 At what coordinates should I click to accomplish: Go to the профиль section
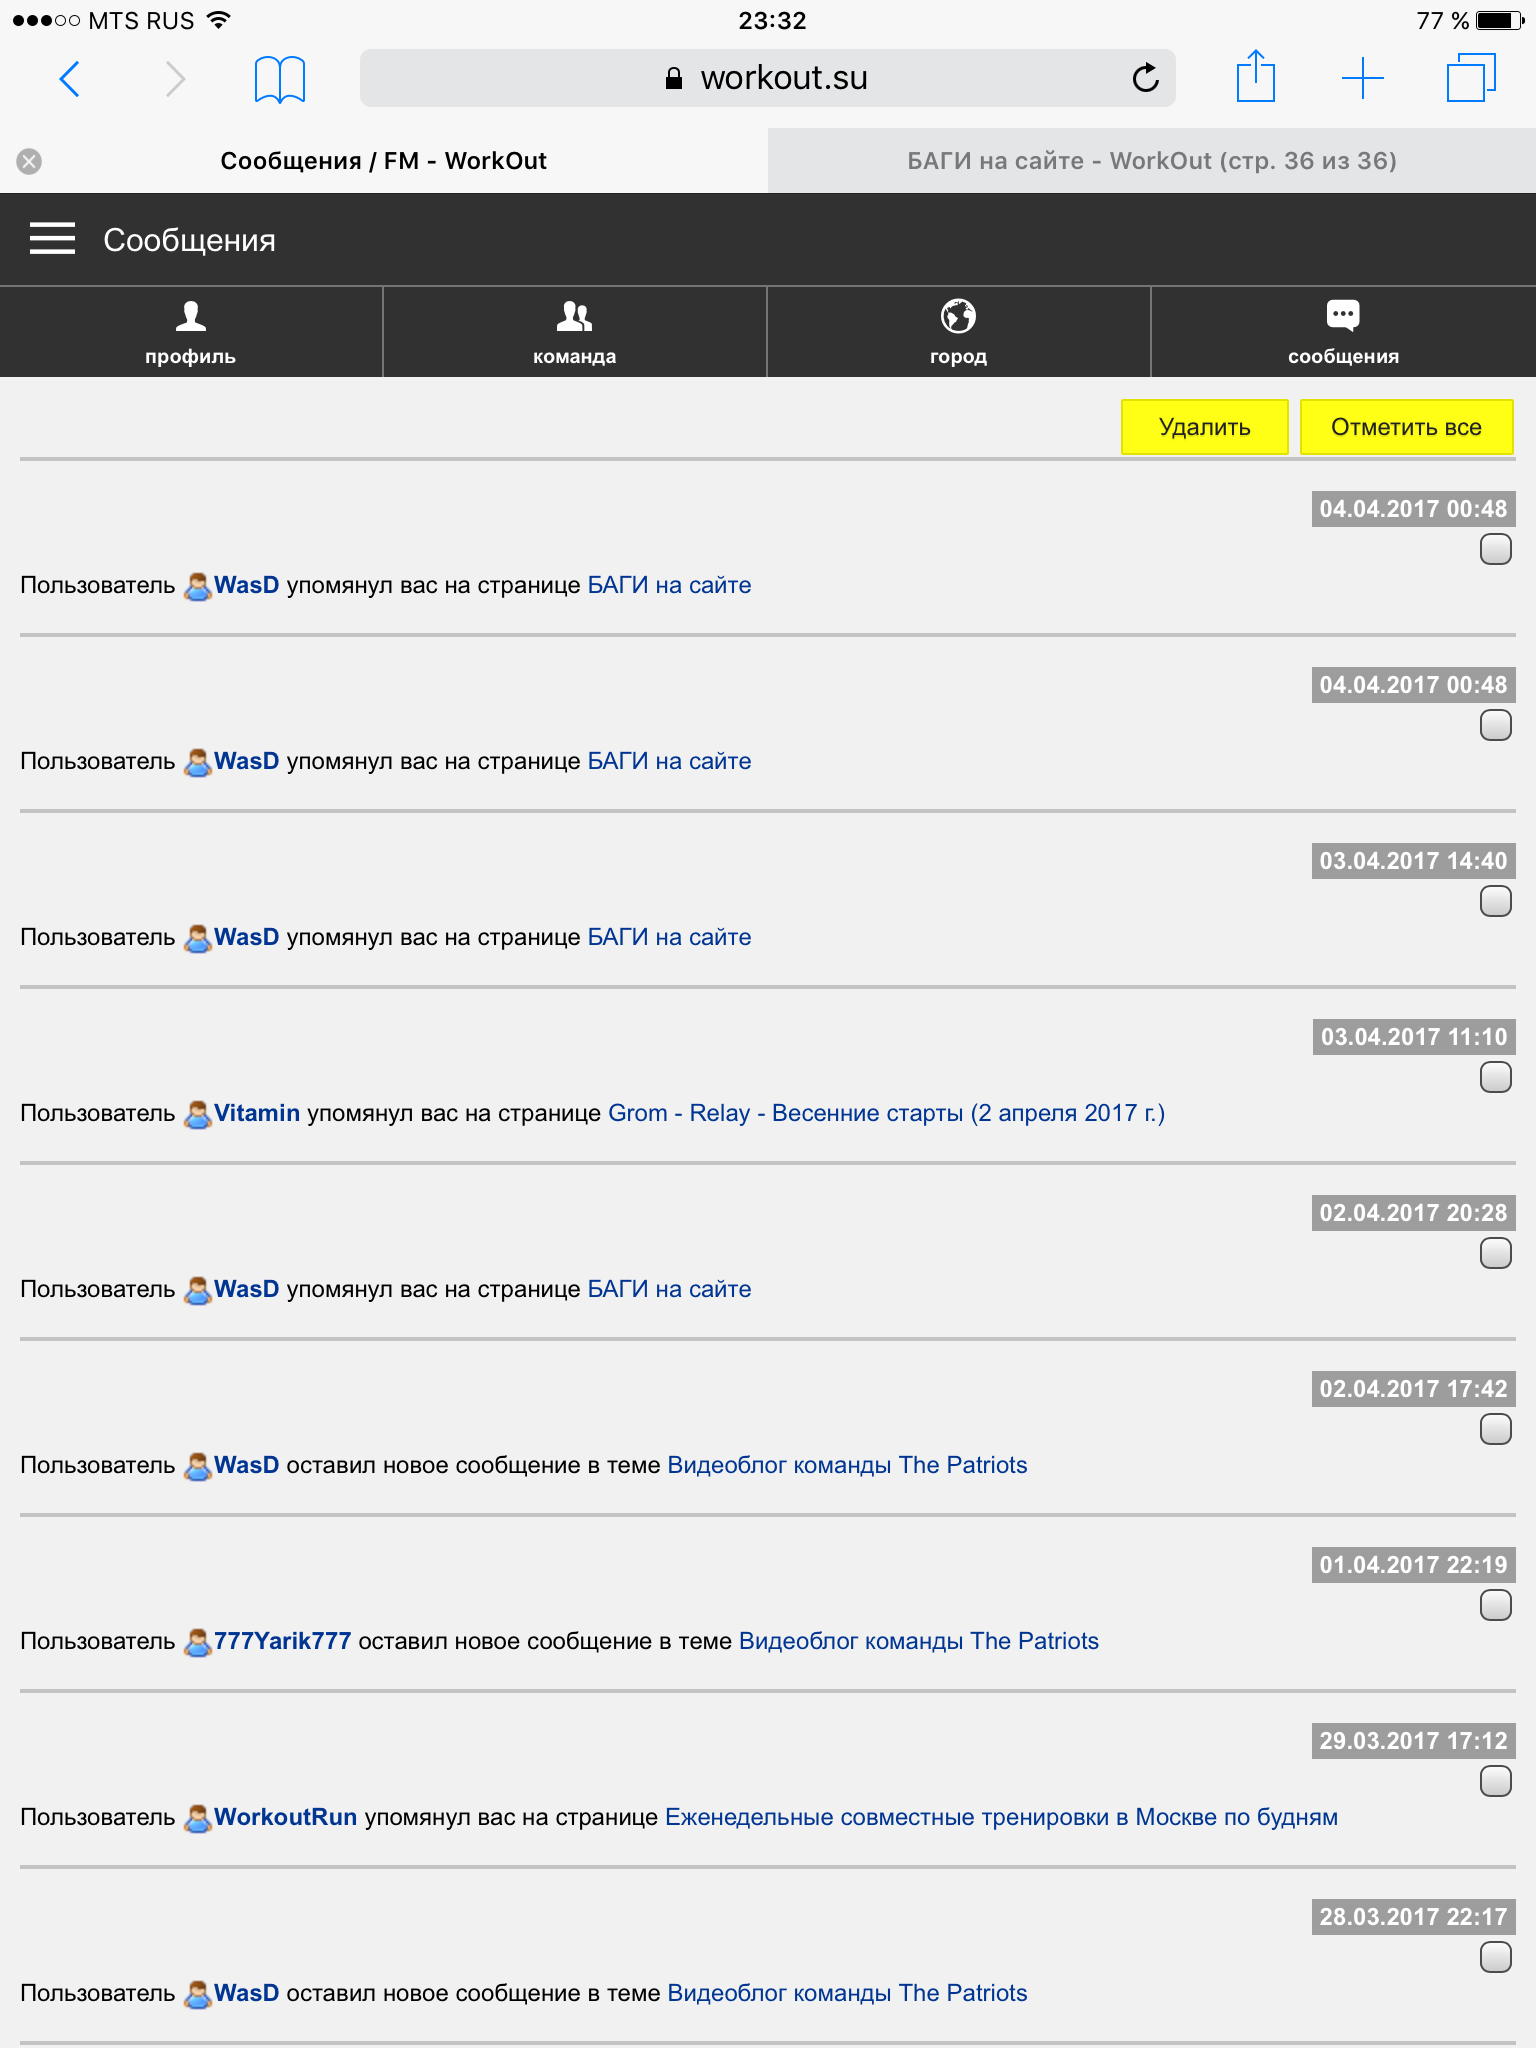coord(190,332)
